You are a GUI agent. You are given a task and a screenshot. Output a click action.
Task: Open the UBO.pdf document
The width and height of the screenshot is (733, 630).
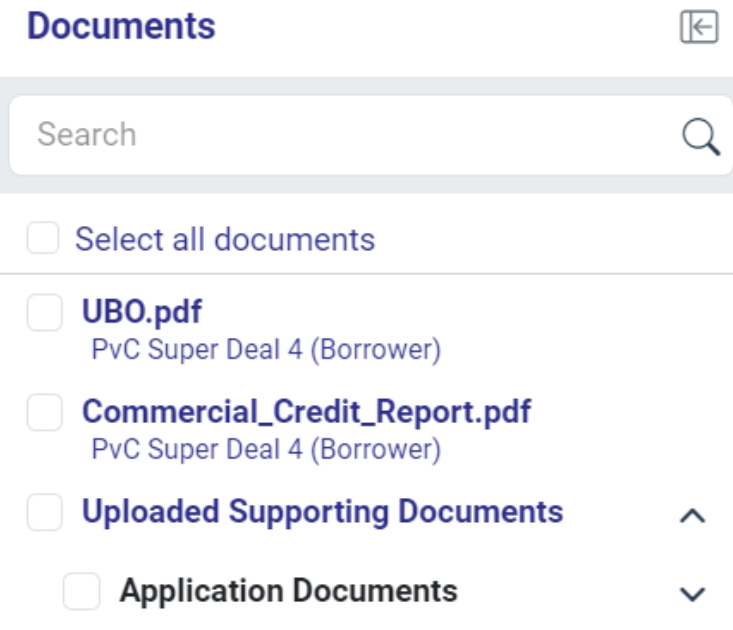(142, 312)
